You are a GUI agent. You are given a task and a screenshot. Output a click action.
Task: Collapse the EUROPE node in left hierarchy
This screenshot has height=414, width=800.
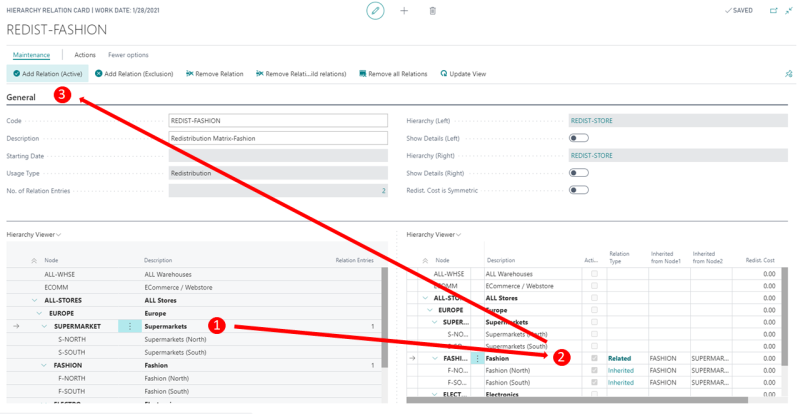39,313
